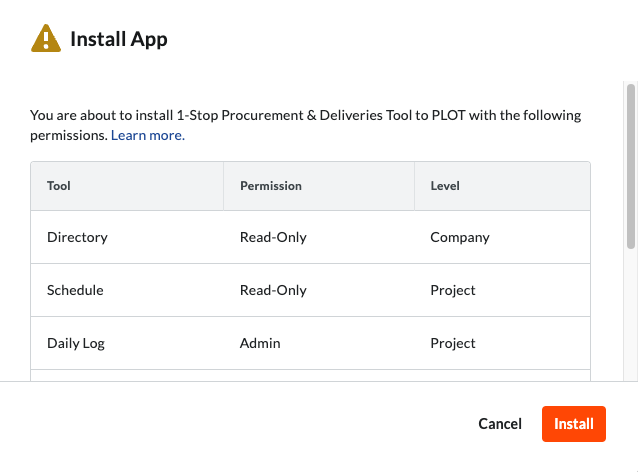
Task: Click the Admin permission cell
Action: pos(260,343)
